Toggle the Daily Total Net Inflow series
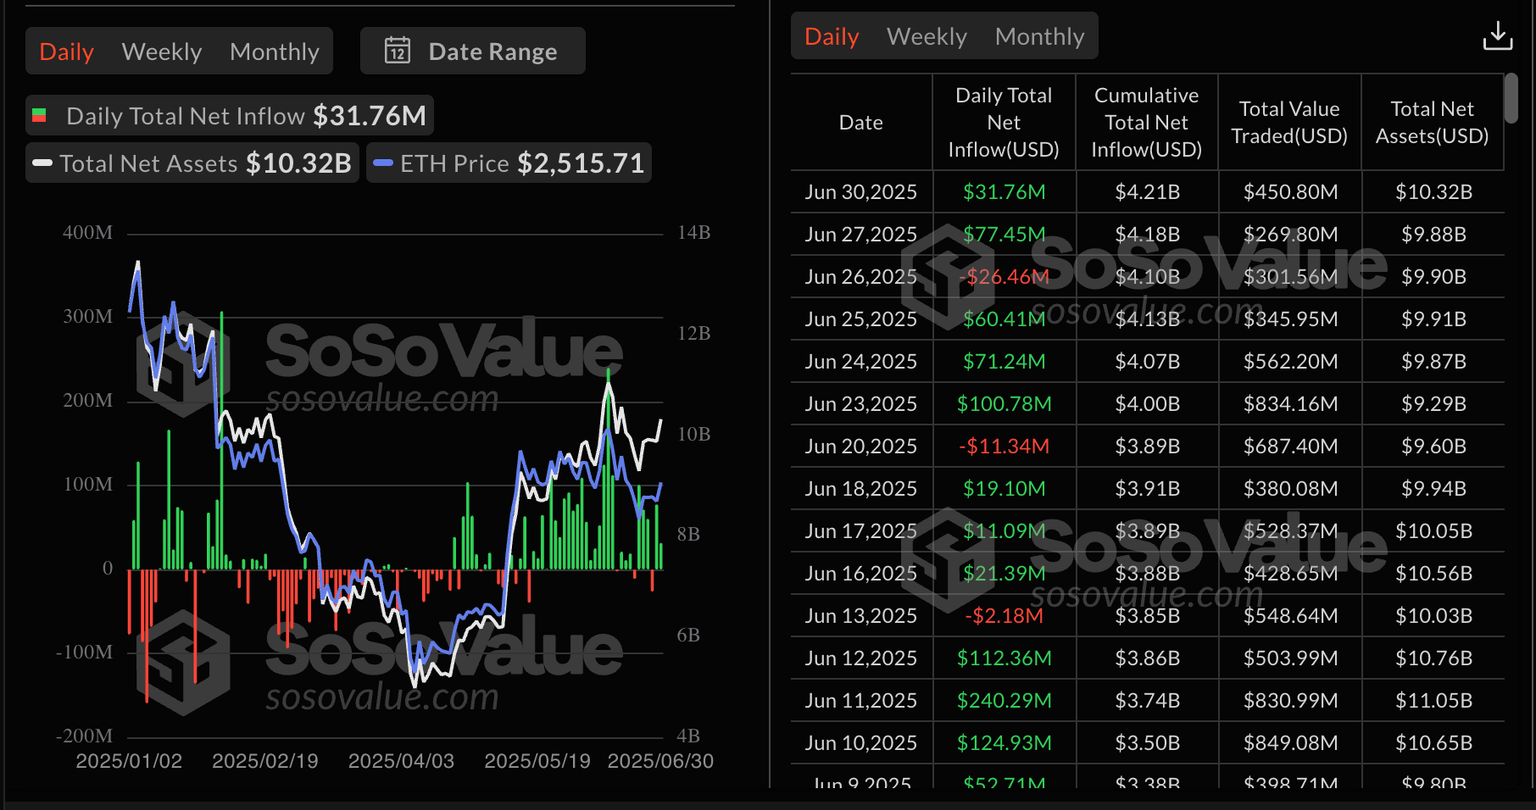This screenshot has width=1536, height=810. tap(230, 116)
